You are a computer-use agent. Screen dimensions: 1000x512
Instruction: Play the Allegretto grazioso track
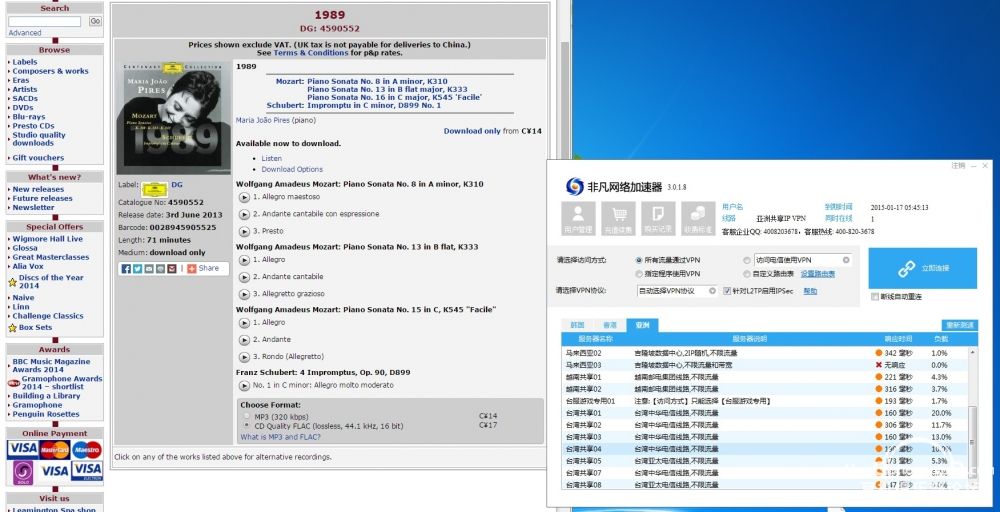(244, 295)
